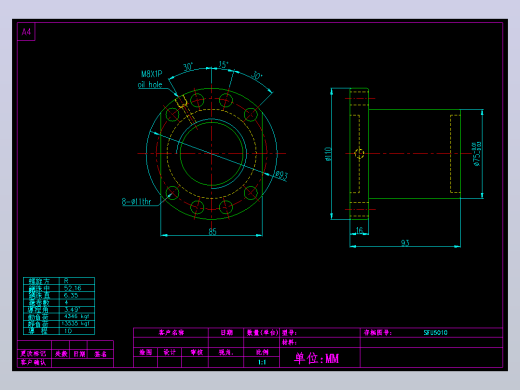Click the '视角.' title block cell
520x390 pixels.
226,352
